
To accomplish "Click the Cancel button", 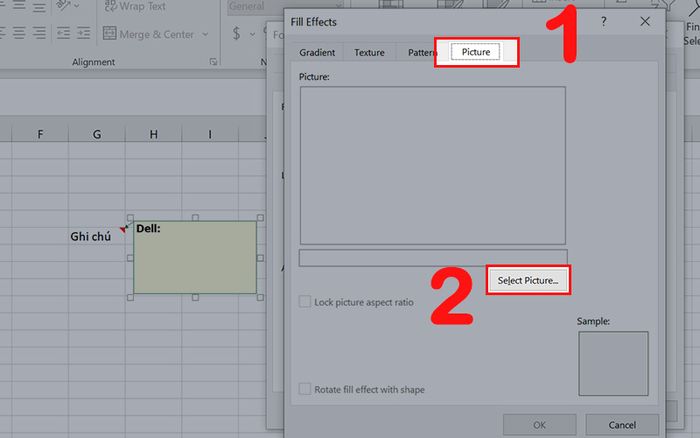I will point(622,425).
